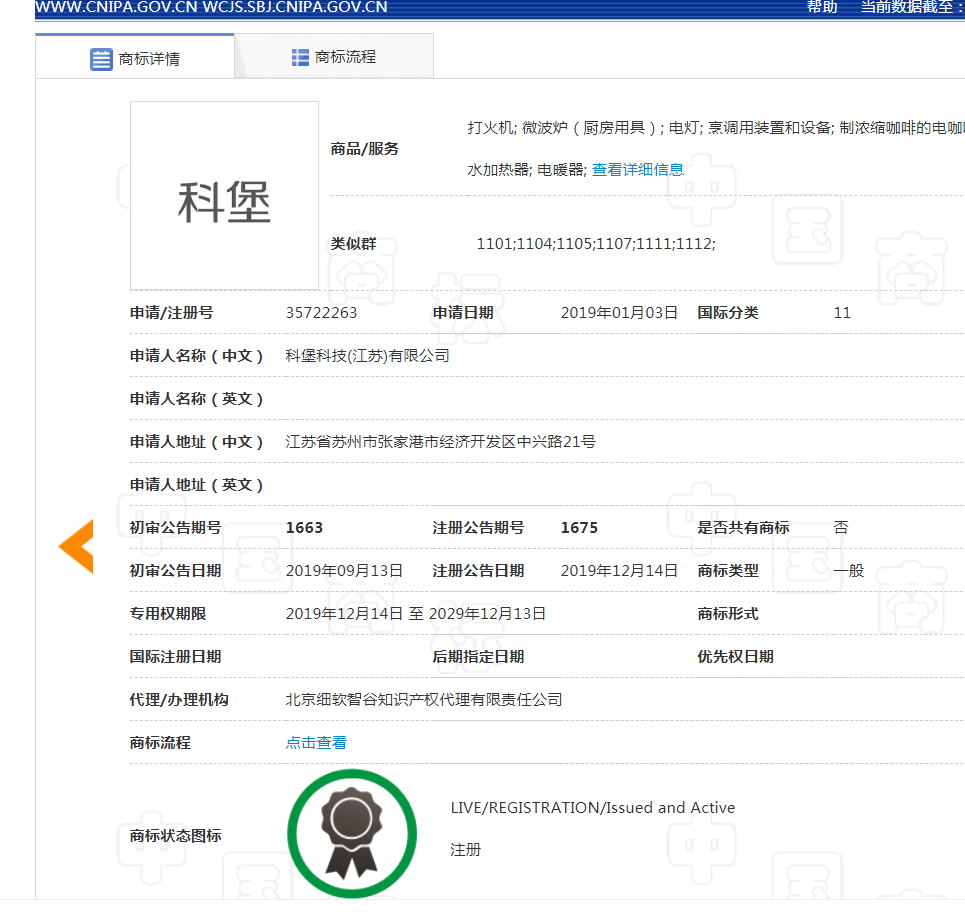This screenshot has height=918, width=965.
Task: Click applicant name 科堡科技(江苏)有限公司
Action: pyautogui.click(x=367, y=356)
